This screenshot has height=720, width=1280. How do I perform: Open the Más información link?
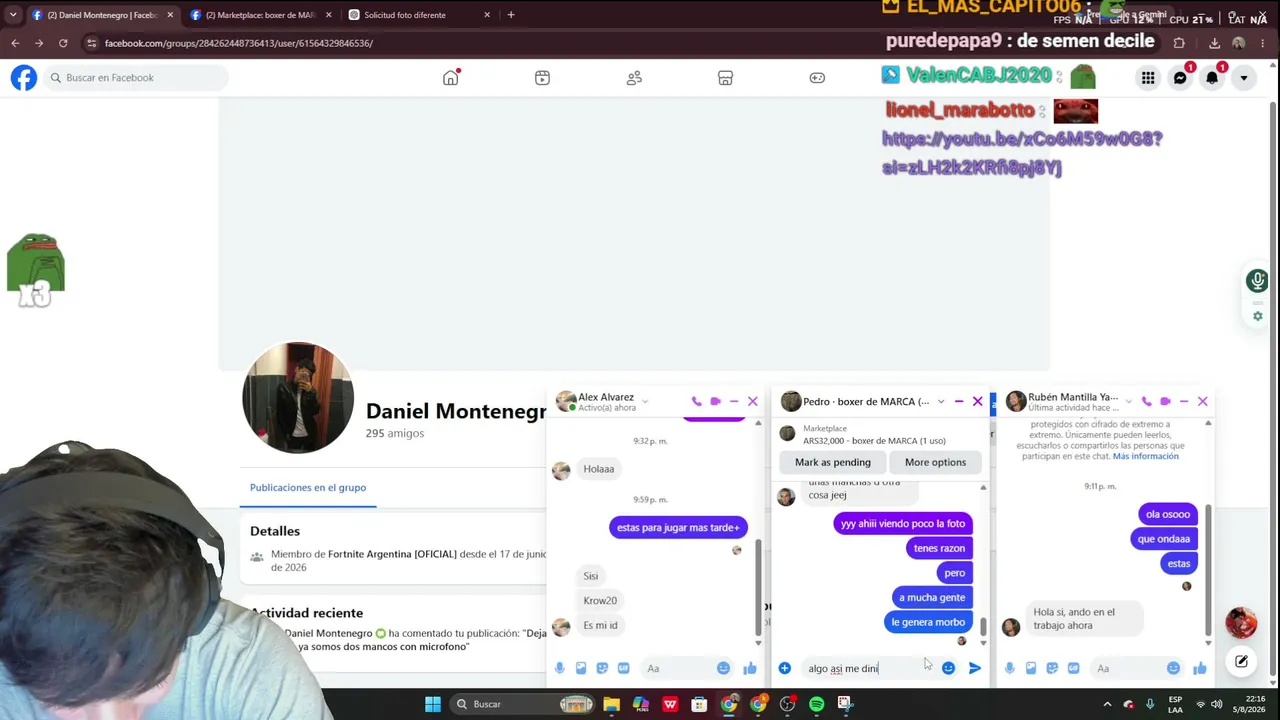click(x=1146, y=456)
